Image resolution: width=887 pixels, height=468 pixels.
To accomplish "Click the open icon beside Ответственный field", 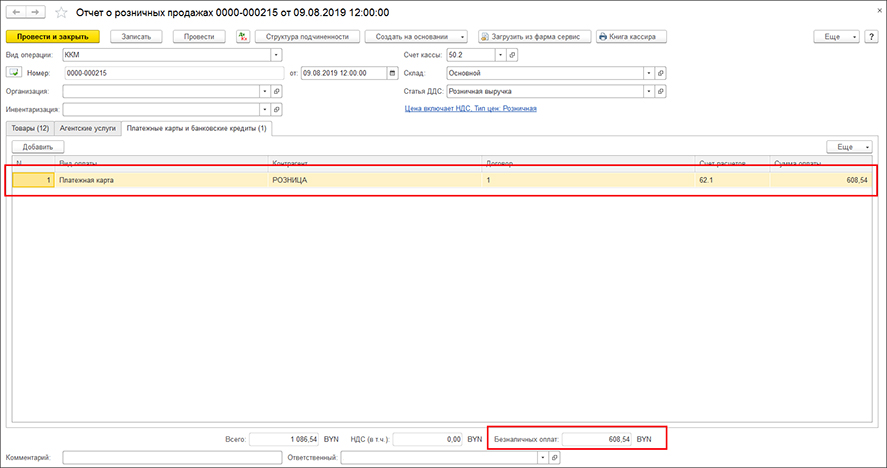I will [x=555, y=457].
